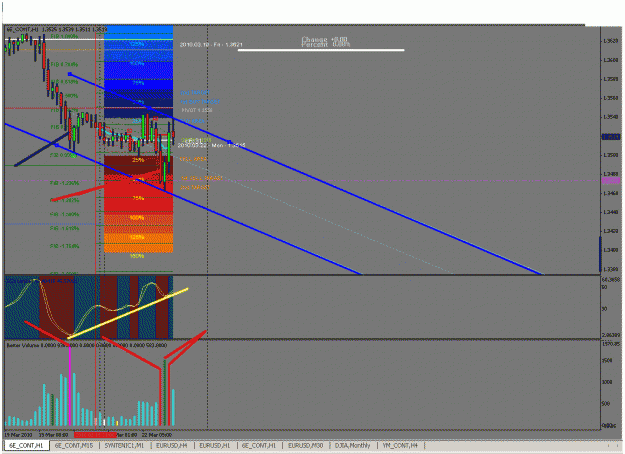Viewport: 625px width, 454px height.
Task: Select the channel handle near 2010.03.22 label
Action: (x=229, y=142)
